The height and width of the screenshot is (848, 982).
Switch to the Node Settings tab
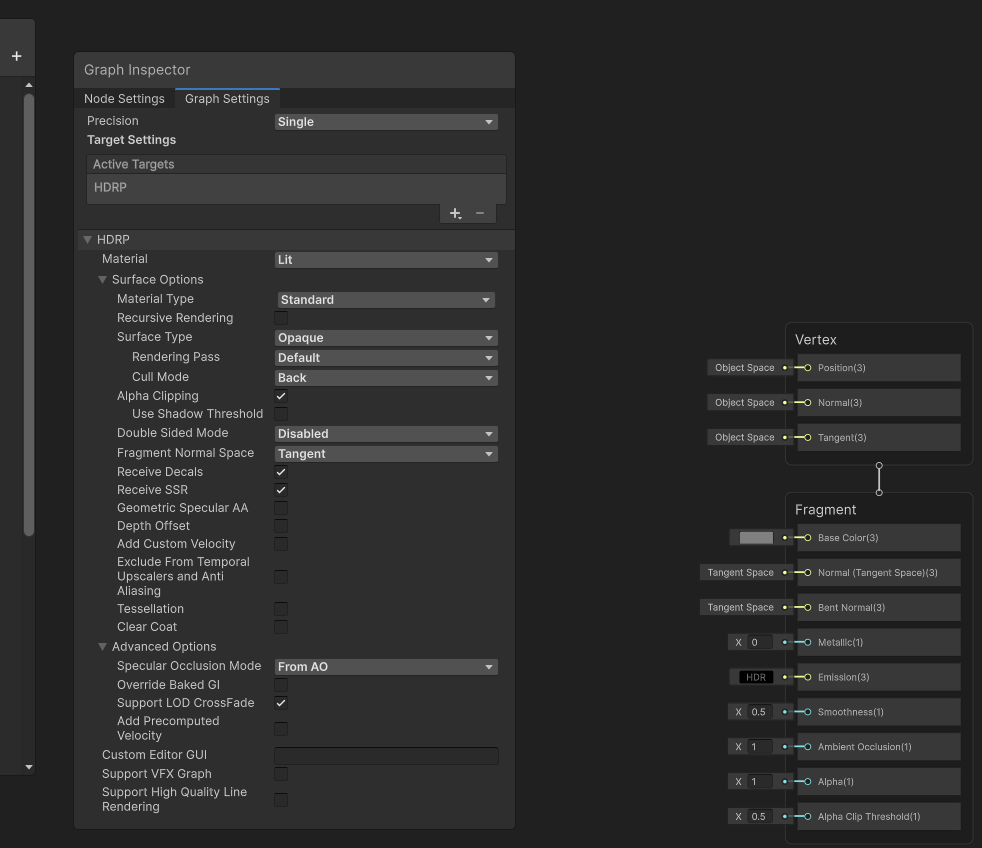(x=124, y=99)
